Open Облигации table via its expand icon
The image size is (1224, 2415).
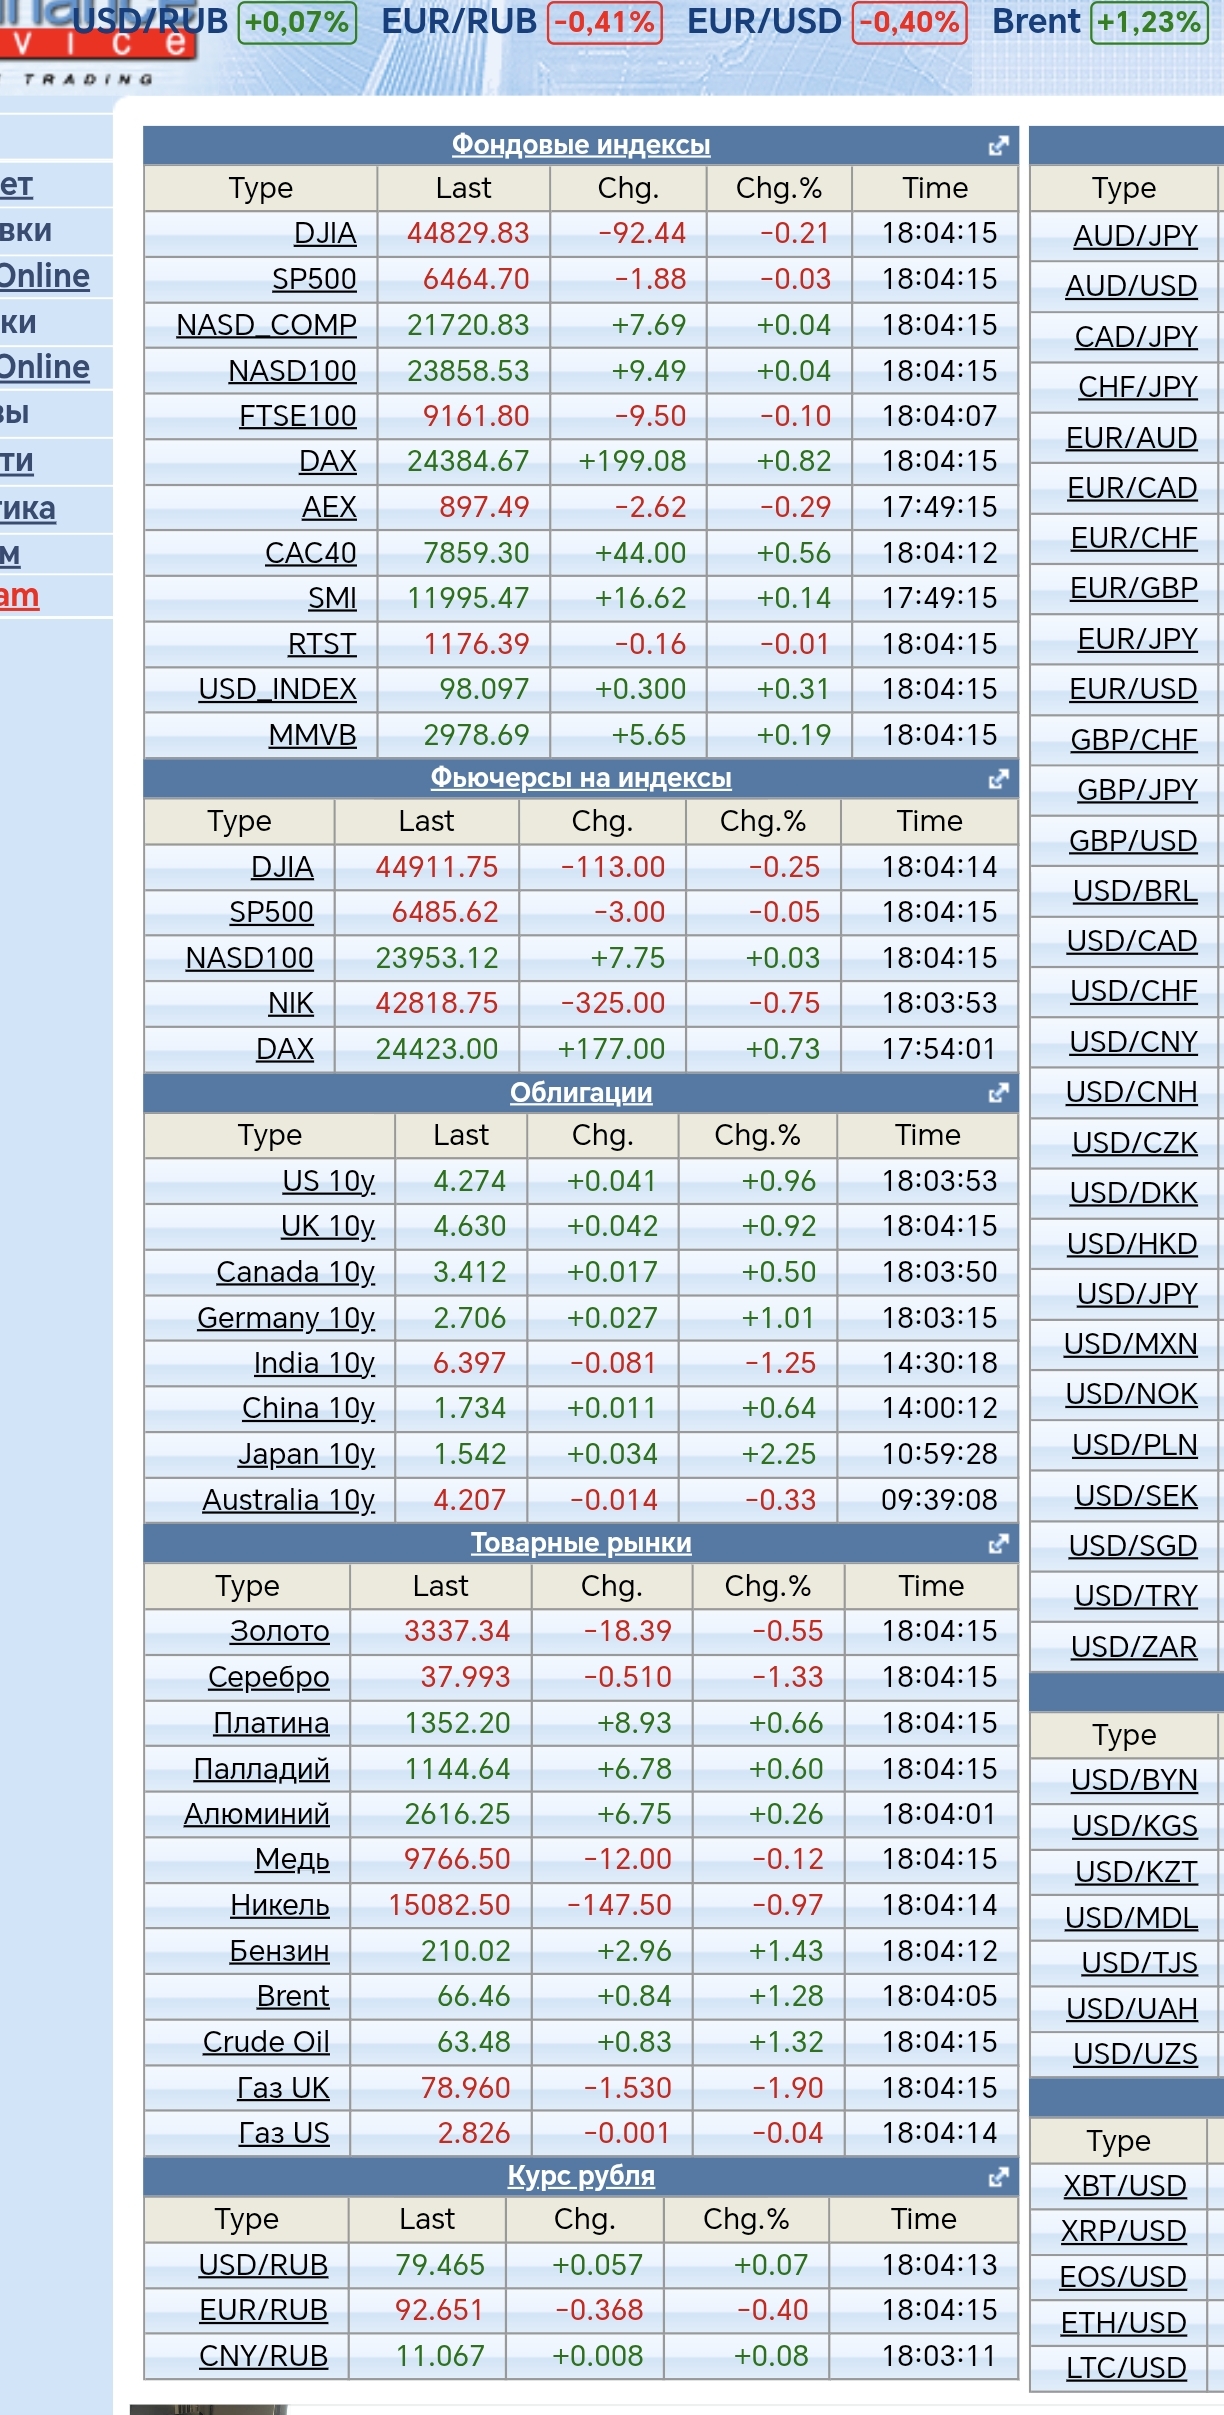[x=997, y=1093]
